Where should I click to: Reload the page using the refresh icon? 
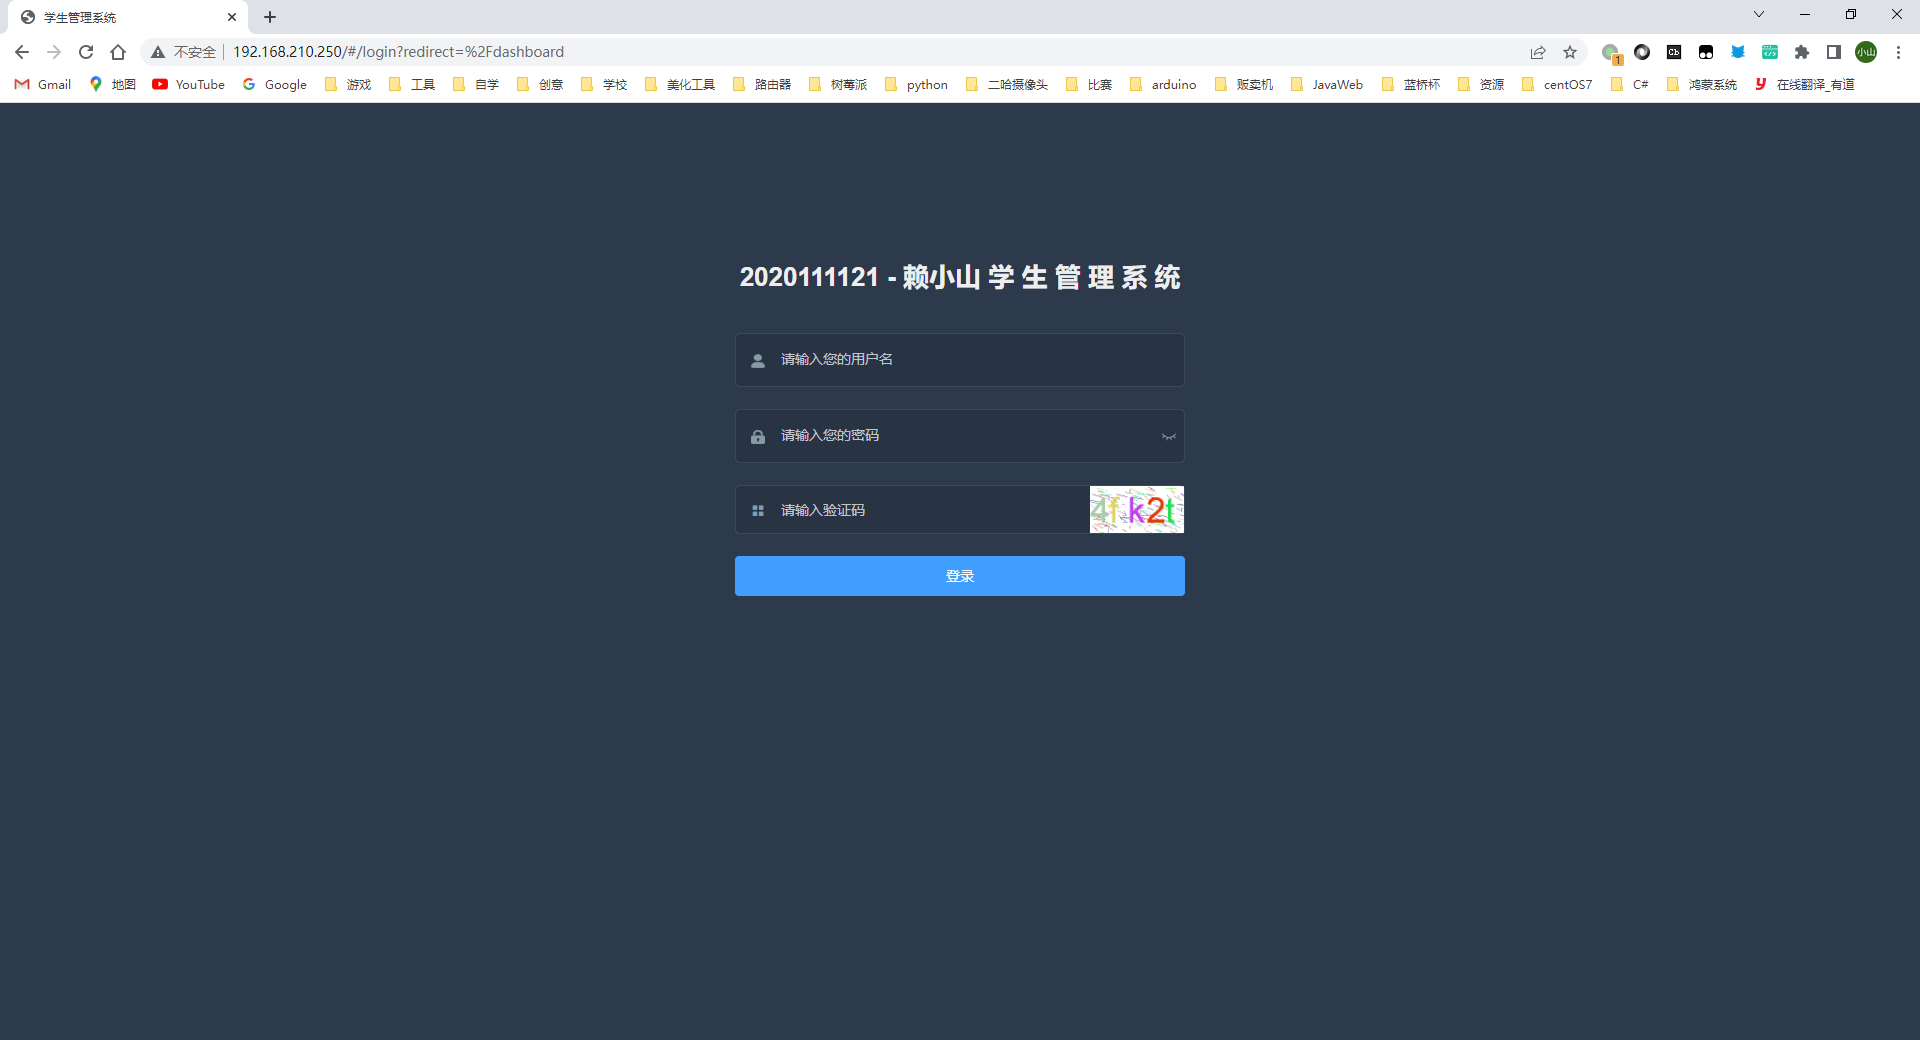86,52
